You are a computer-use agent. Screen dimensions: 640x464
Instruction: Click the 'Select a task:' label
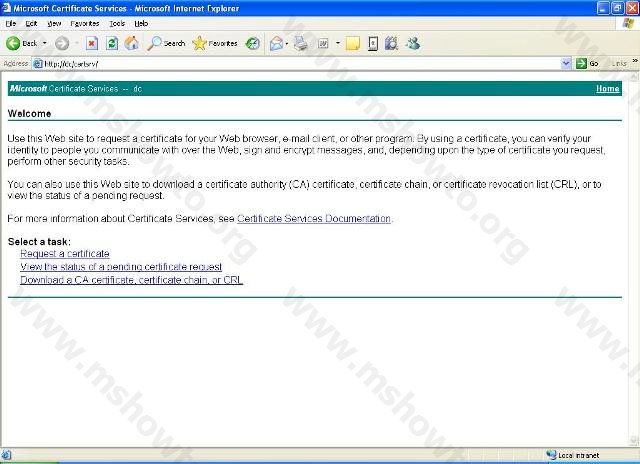point(39,242)
